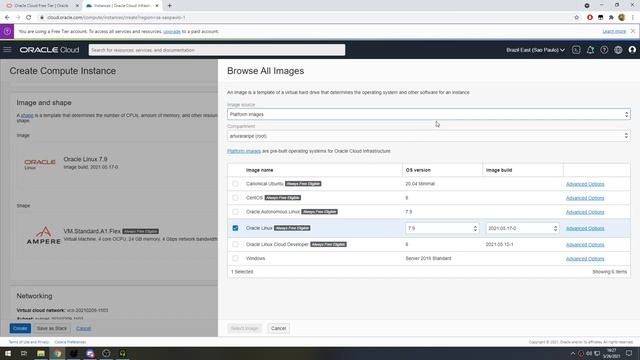640x360 pixels.
Task: Reload the browser page
Action: 29,18
